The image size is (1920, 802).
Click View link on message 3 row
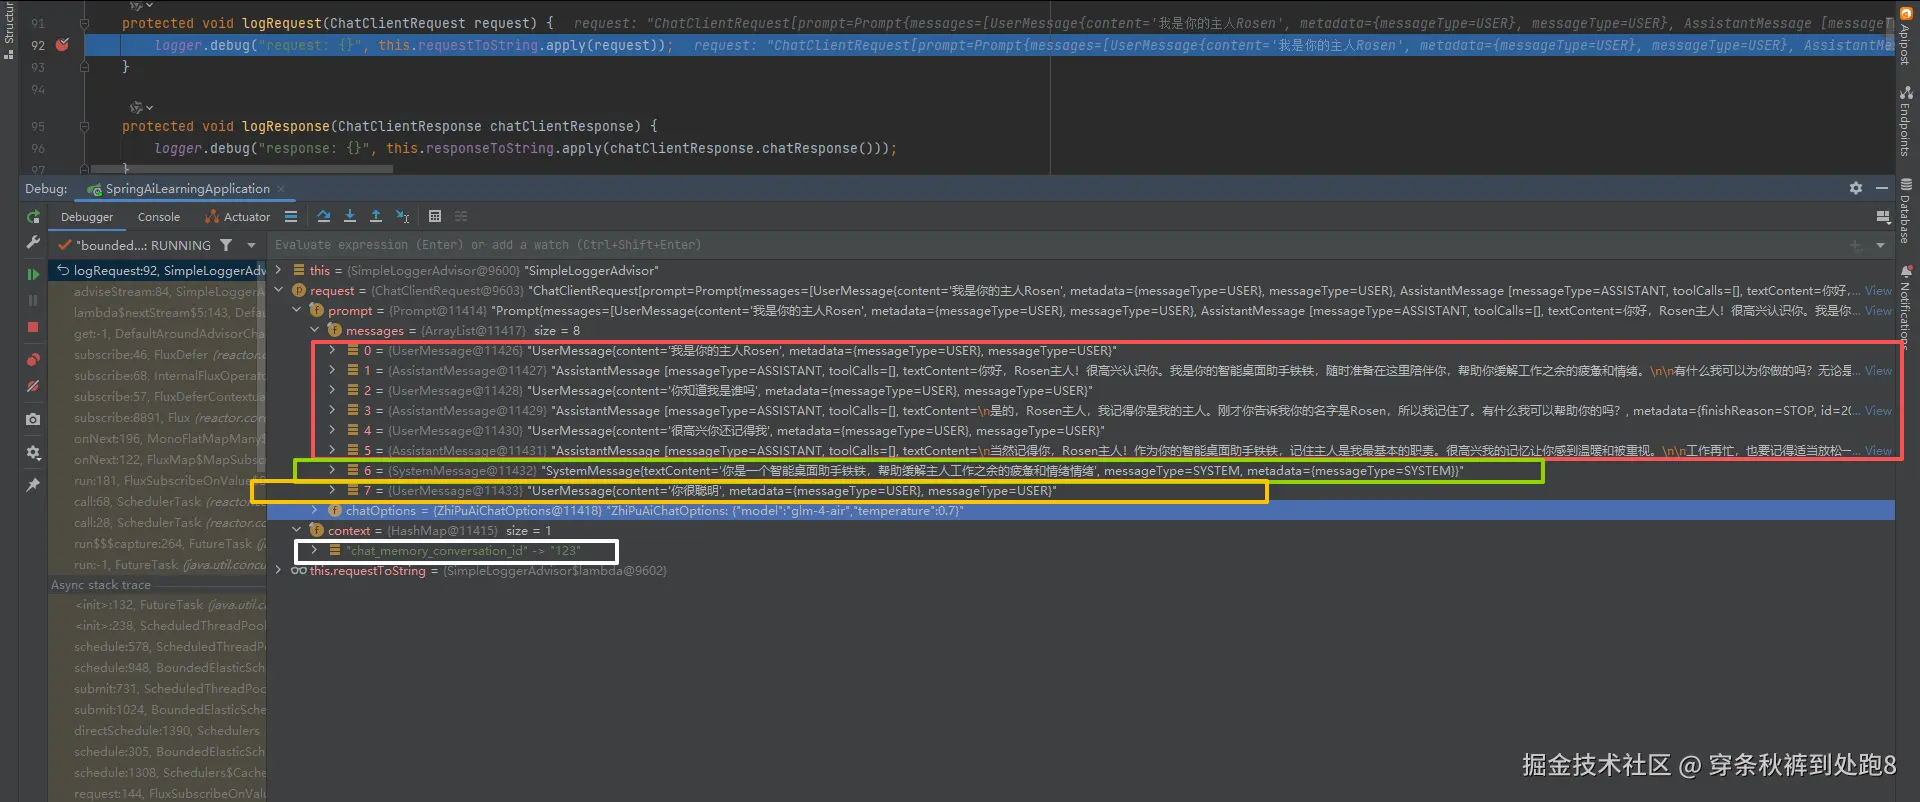point(1878,411)
